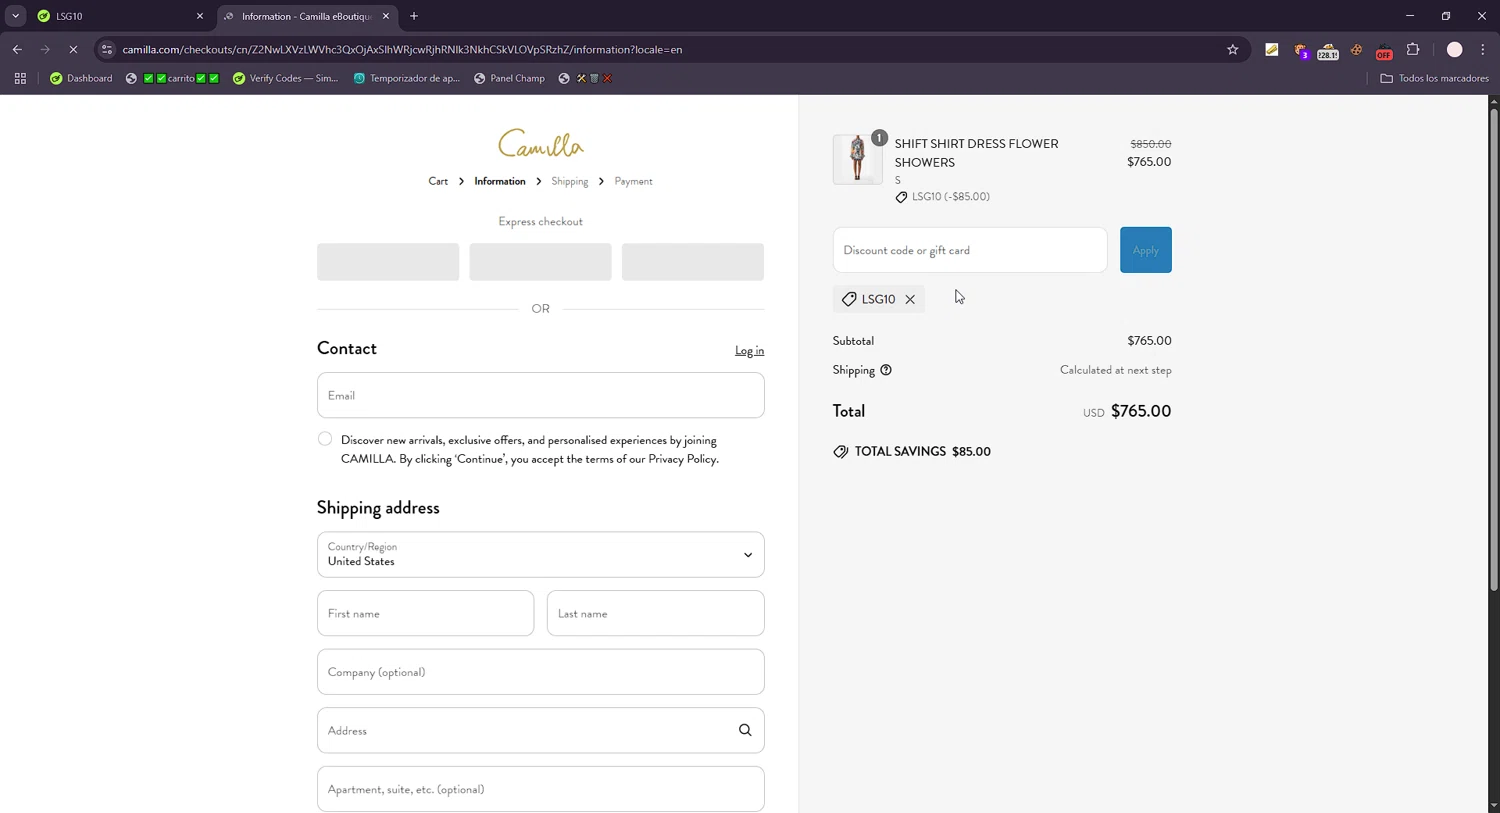Focus the First name field
Image resolution: width=1500 pixels, height=813 pixels.
[425, 613]
